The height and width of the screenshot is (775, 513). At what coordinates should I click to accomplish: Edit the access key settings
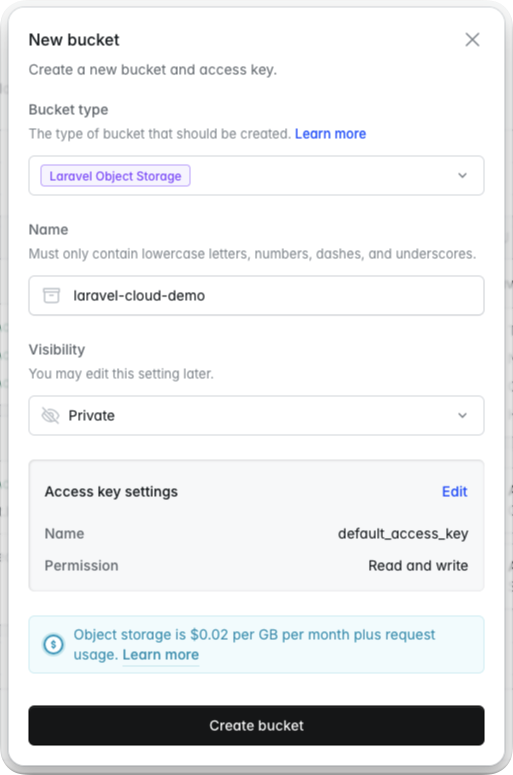click(454, 491)
